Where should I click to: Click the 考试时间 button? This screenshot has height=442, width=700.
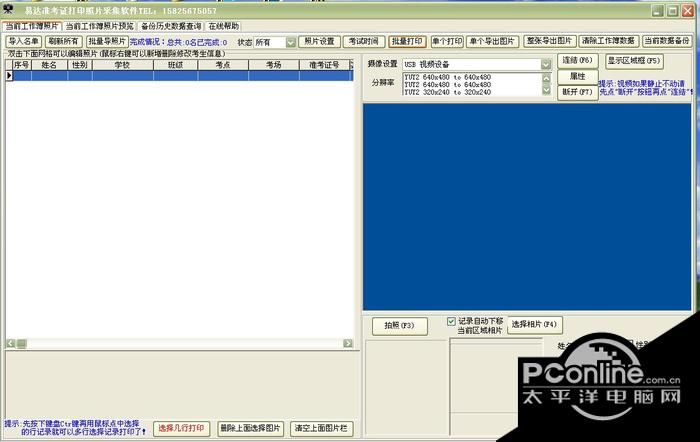click(x=364, y=42)
